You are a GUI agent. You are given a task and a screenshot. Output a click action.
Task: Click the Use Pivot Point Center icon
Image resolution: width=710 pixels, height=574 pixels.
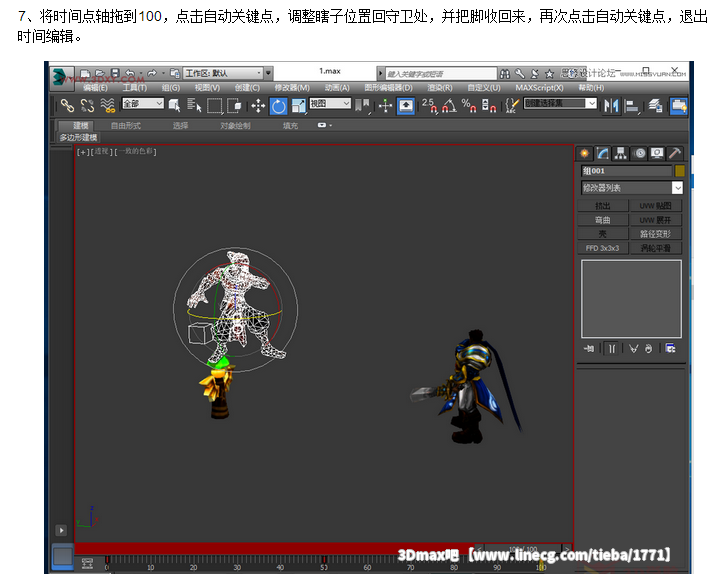pos(362,105)
